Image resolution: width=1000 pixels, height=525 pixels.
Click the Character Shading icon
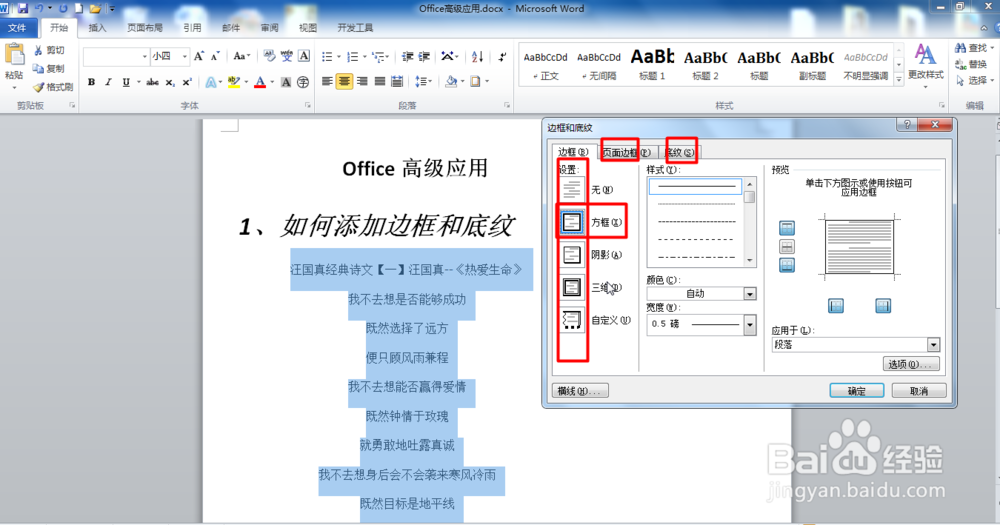[286, 82]
